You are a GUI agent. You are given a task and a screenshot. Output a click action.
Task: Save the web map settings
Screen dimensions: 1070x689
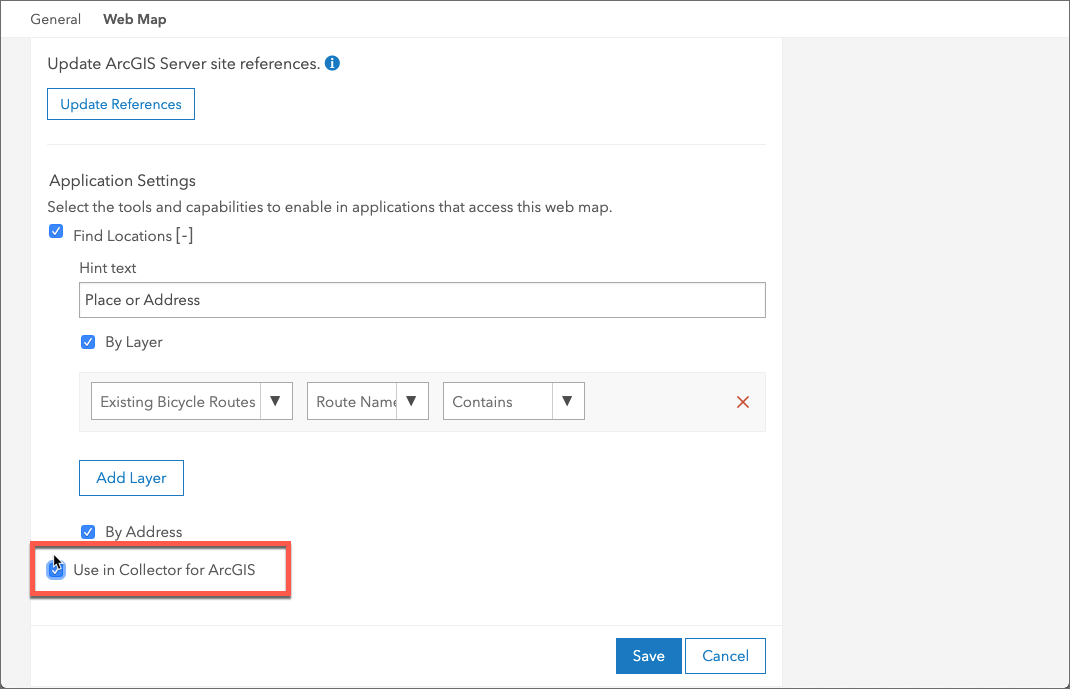648,656
